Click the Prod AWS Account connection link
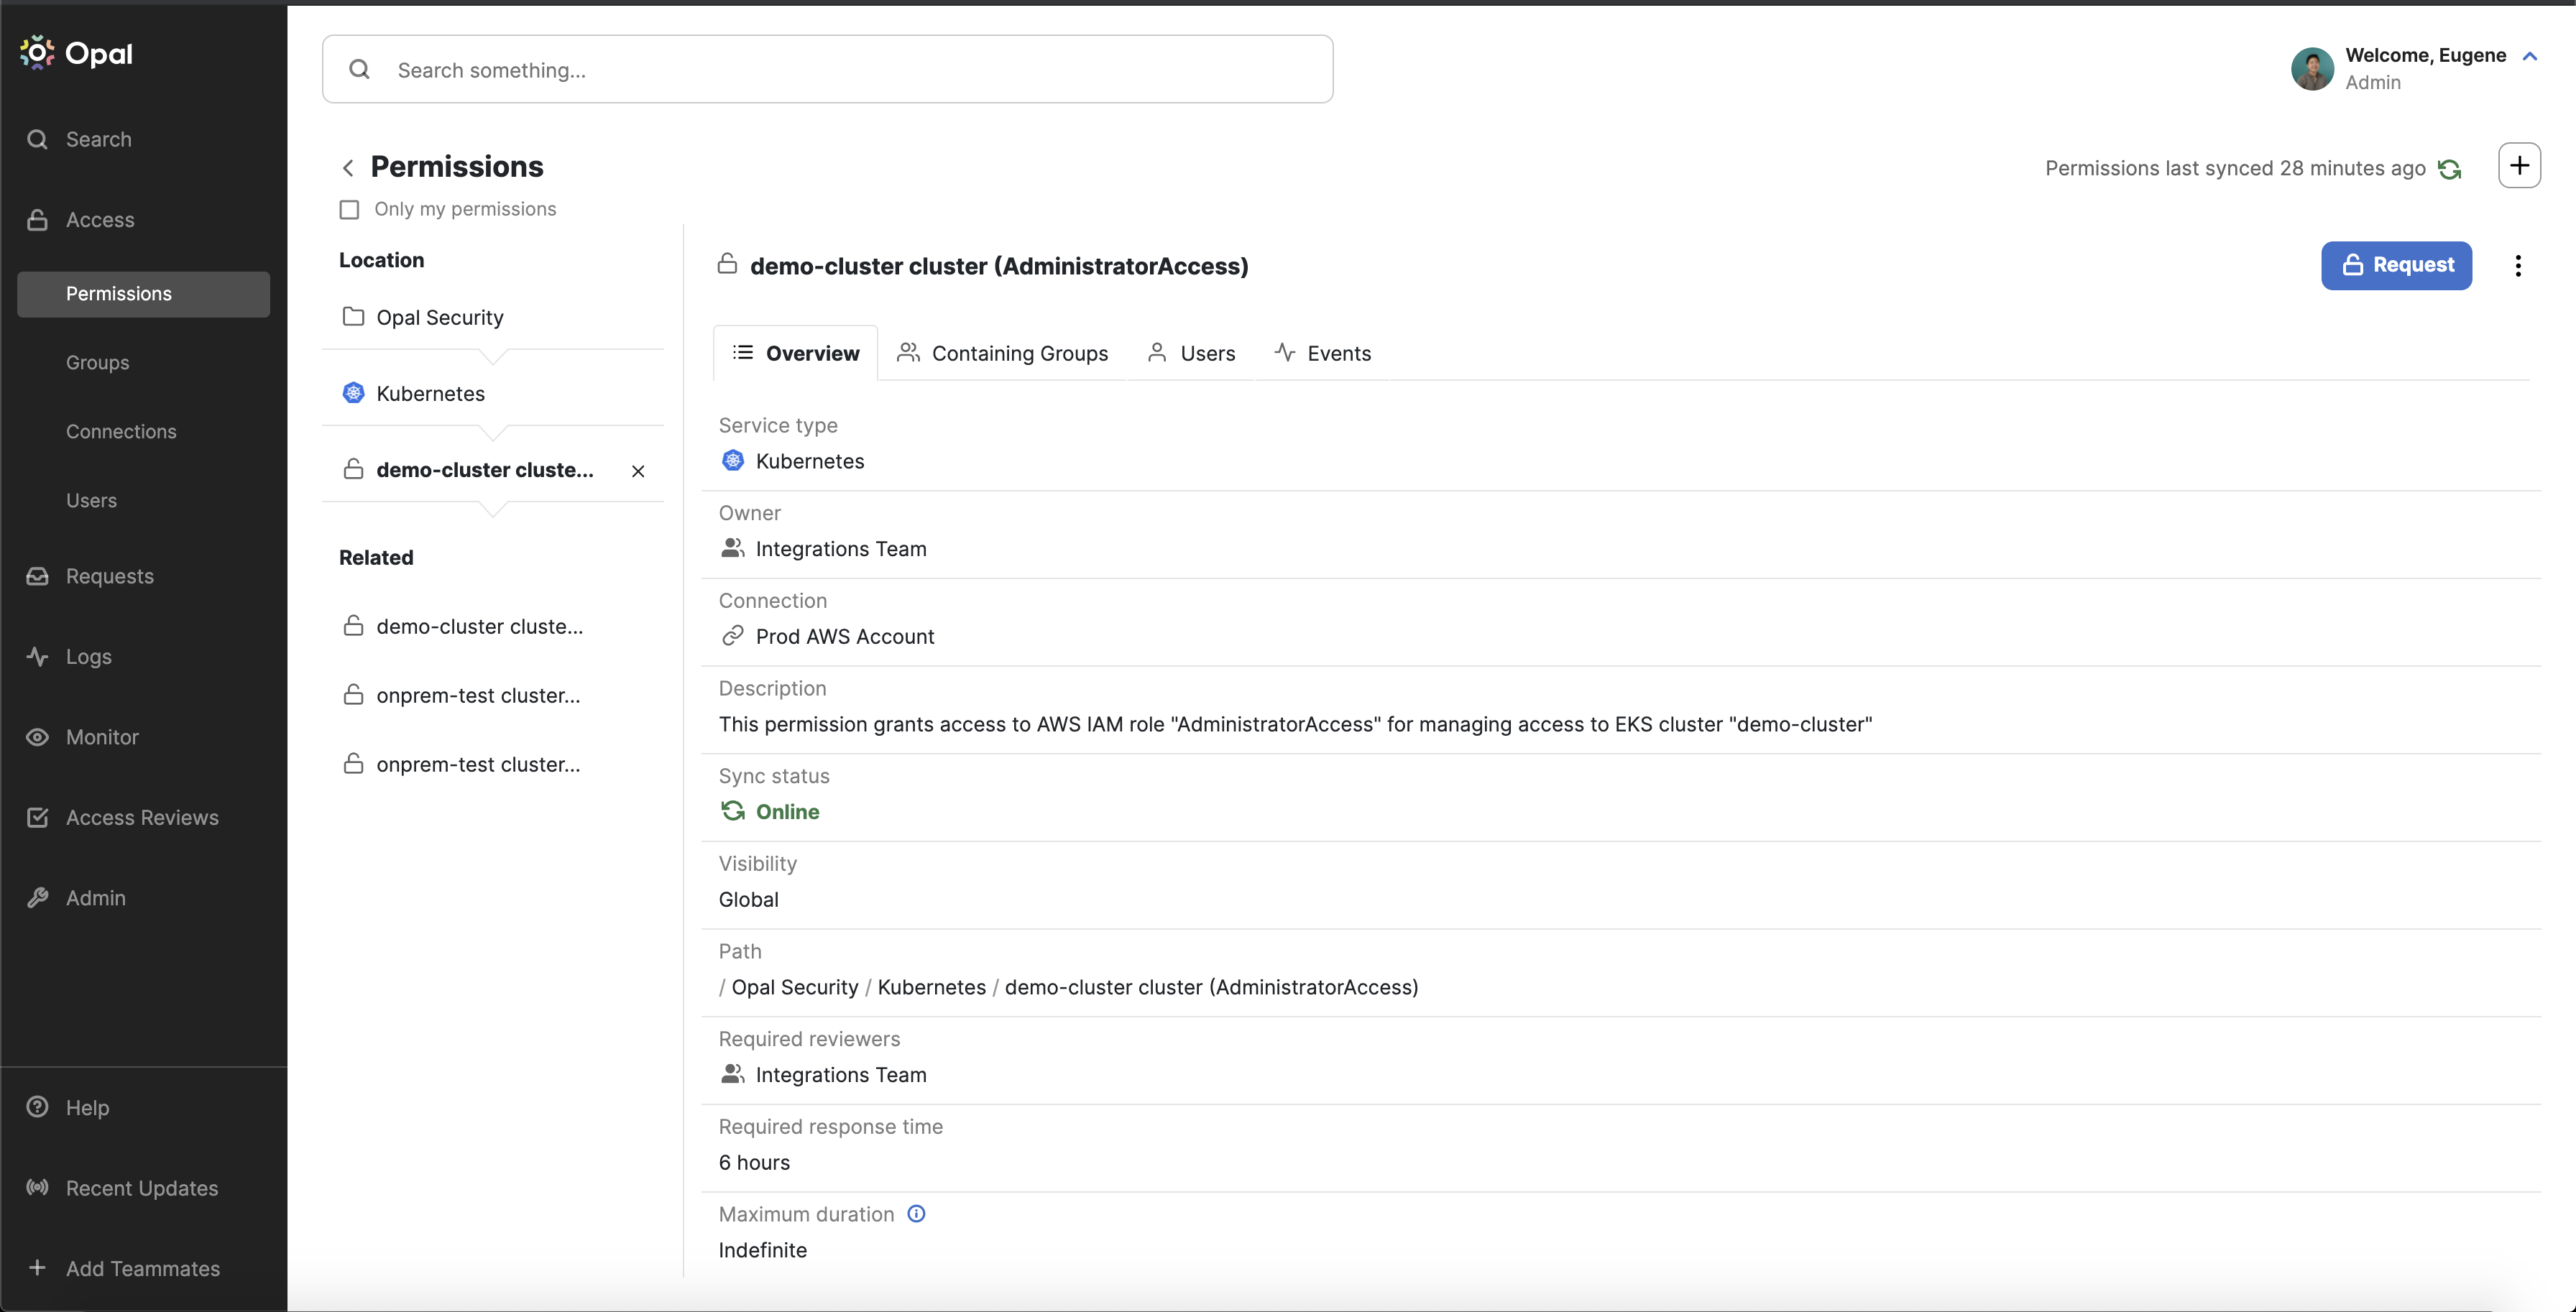Screen dimensions: 2576x1312 coord(844,636)
